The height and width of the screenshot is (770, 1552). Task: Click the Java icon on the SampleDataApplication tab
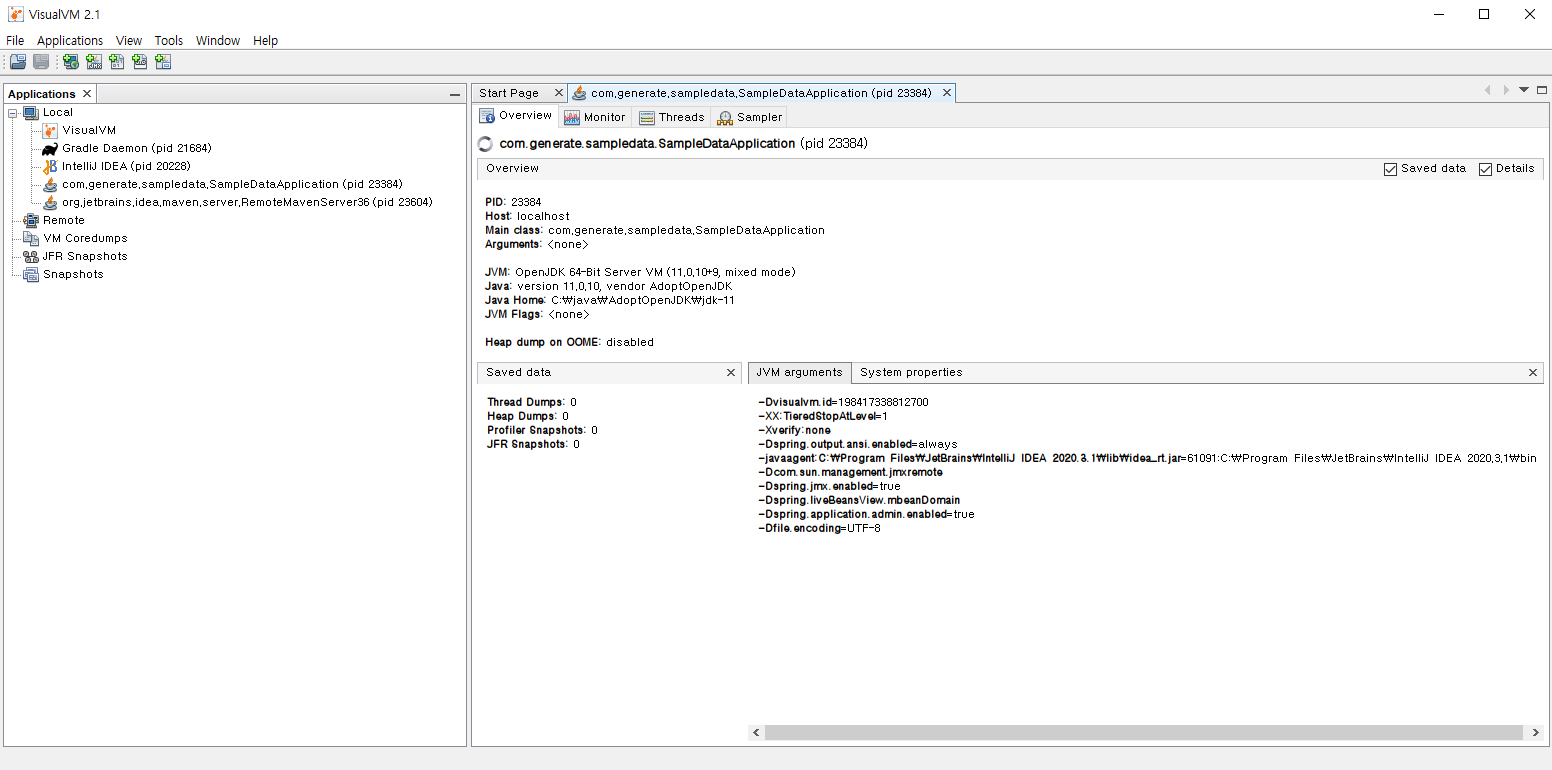(579, 93)
